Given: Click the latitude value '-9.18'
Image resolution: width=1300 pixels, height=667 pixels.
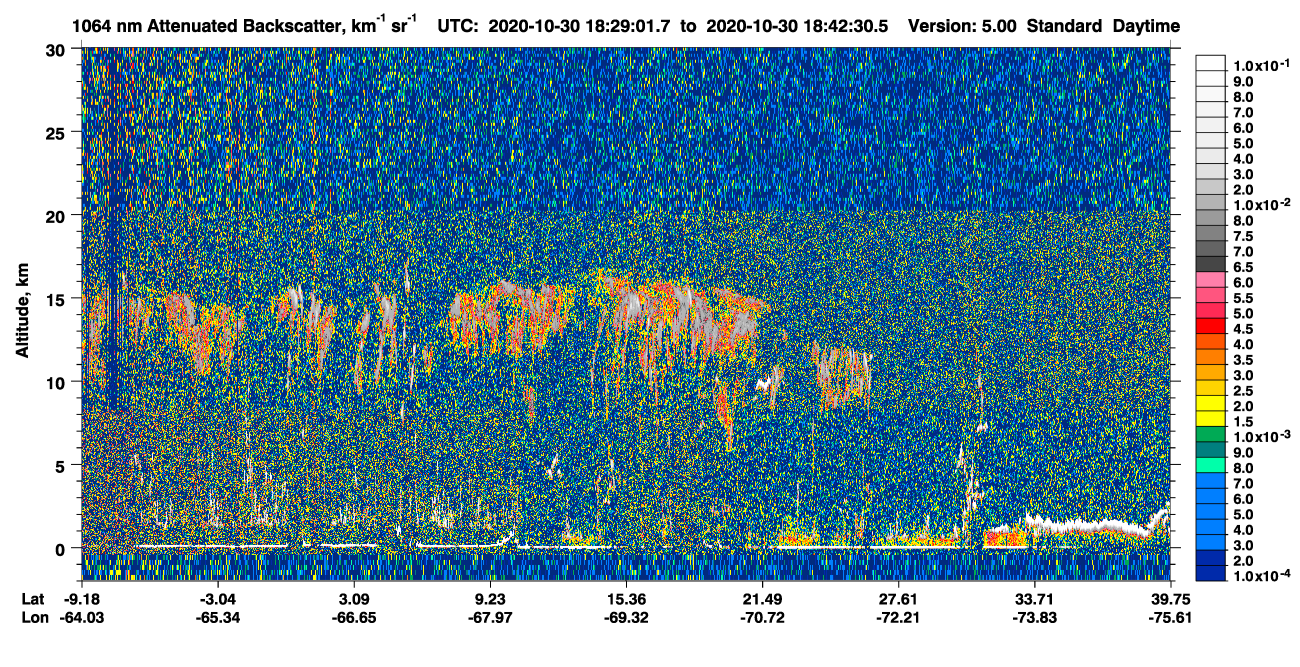Looking at the screenshot, I should click(82, 599).
